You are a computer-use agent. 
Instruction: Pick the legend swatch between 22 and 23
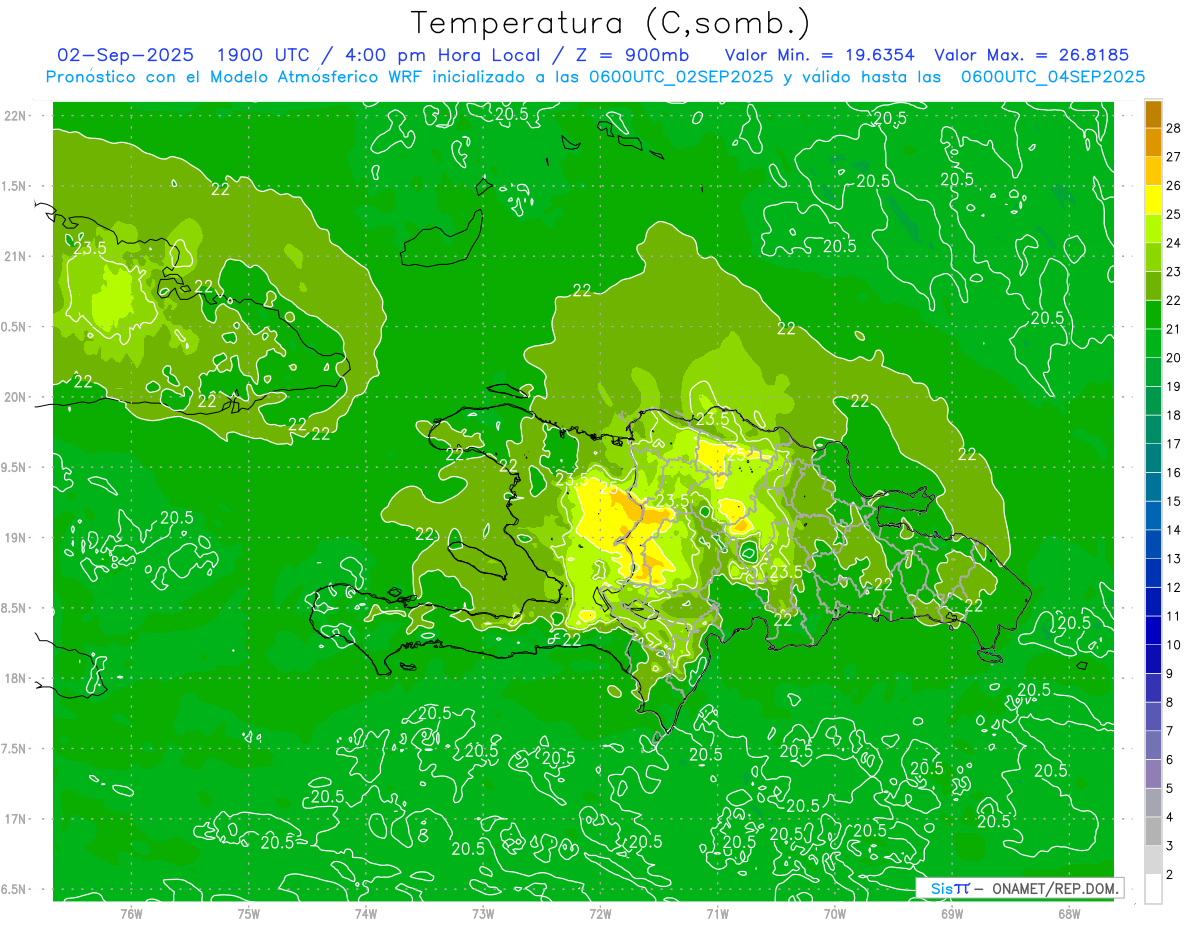[1153, 286]
